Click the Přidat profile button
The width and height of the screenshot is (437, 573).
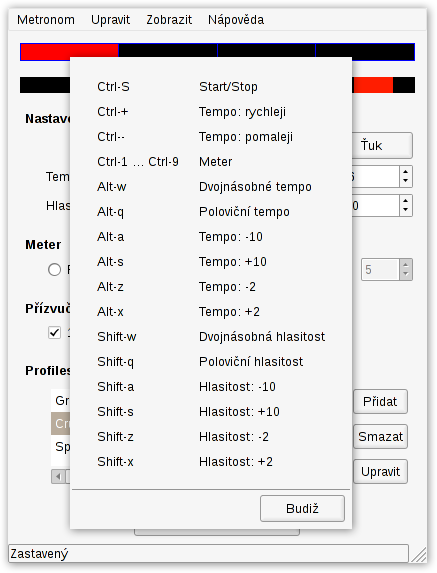(380, 402)
